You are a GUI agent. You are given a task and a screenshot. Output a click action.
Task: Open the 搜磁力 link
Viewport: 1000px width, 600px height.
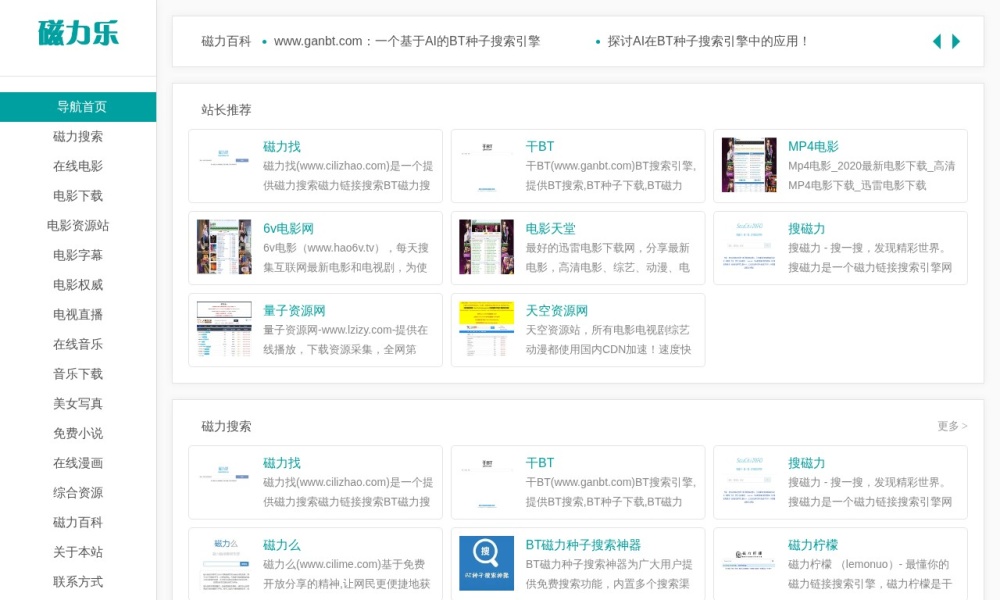coord(805,228)
